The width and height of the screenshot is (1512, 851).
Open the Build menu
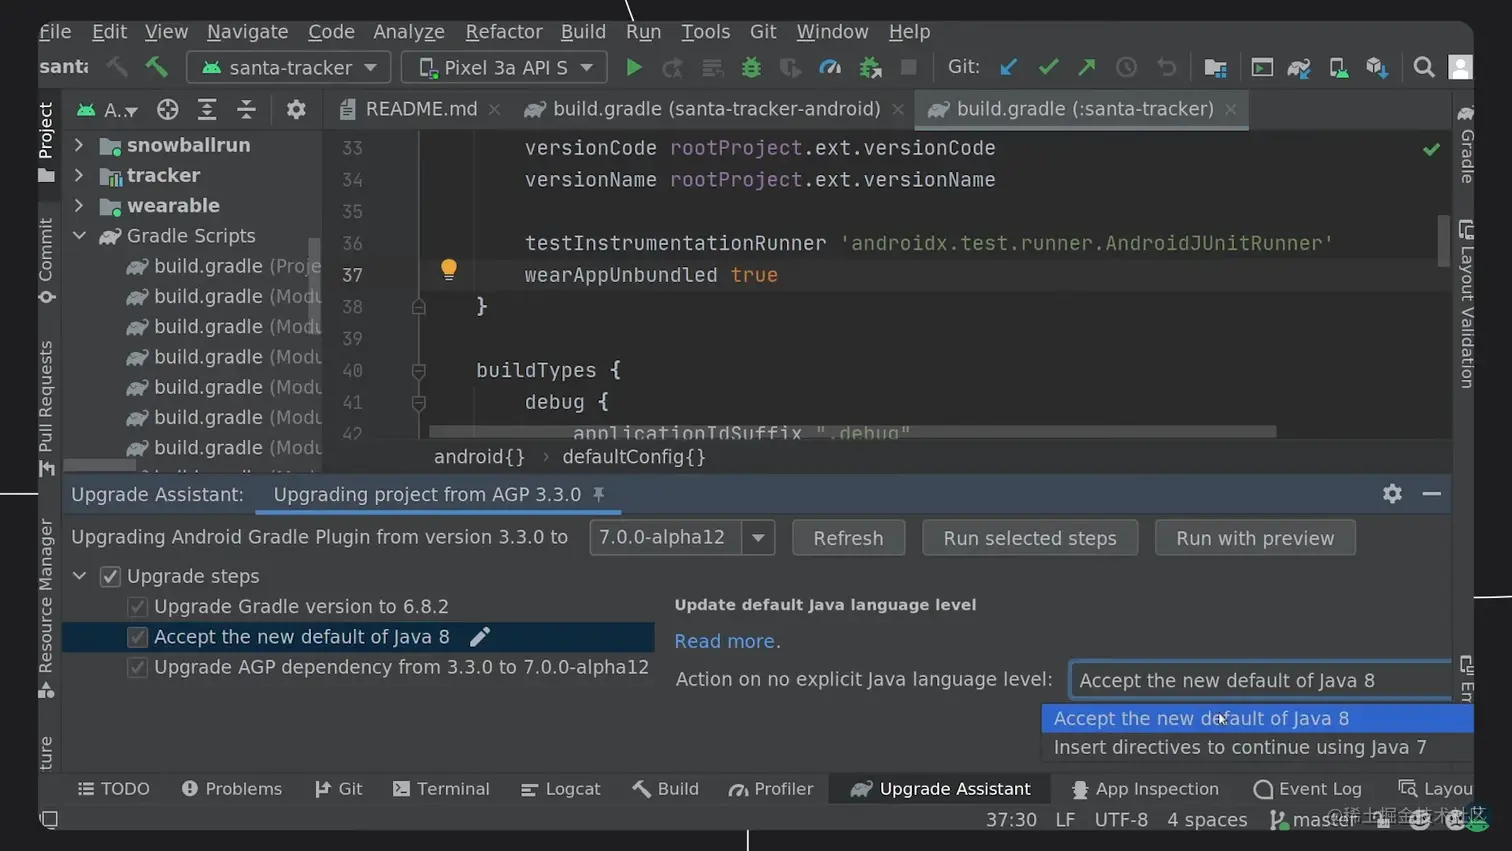[x=583, y=32]
